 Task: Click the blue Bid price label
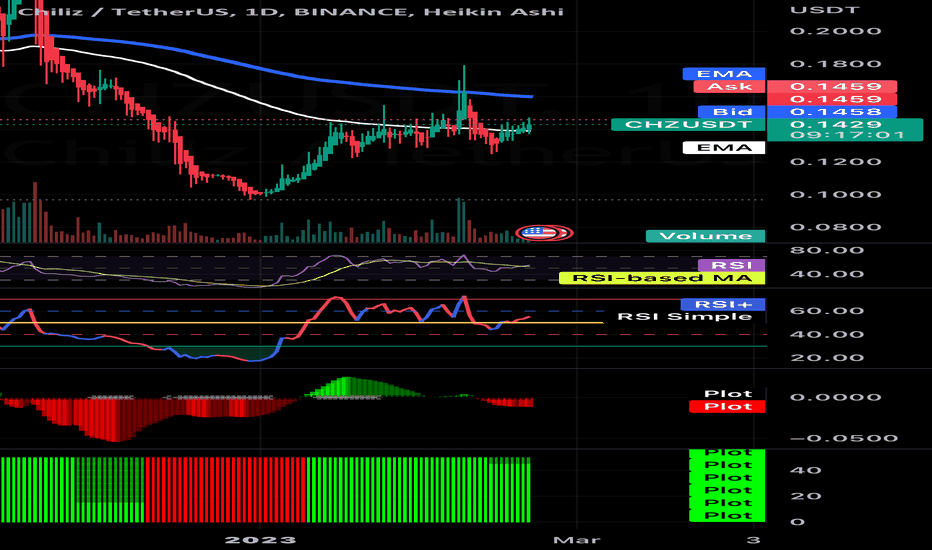(732, 112)
